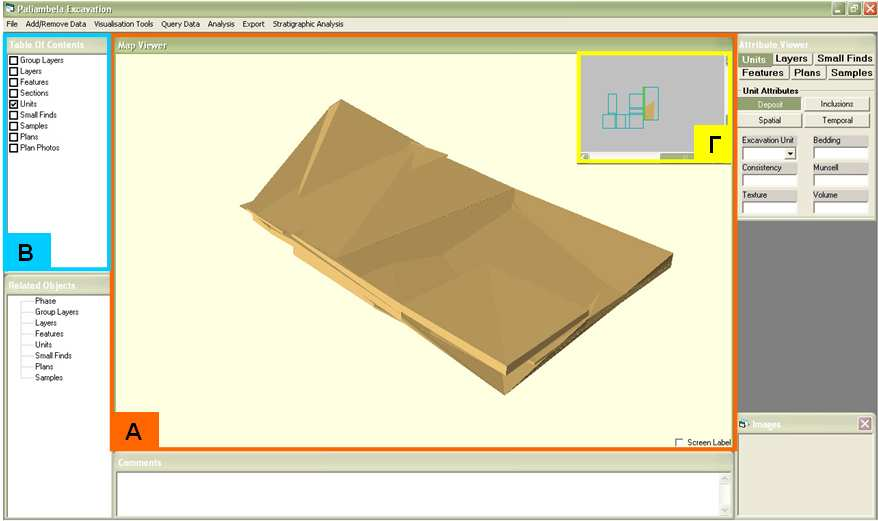
Task: Open the File menu
Action: 12,24
